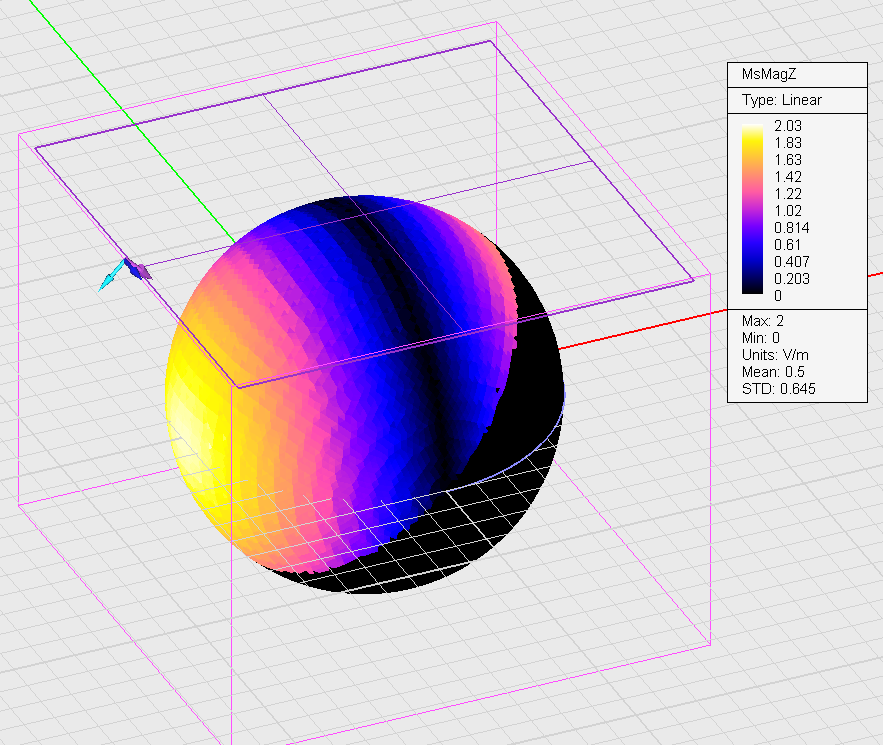Select the MsMagZ legend title
The width and height of the screenshot is (883, 745).
pos(768,75)
